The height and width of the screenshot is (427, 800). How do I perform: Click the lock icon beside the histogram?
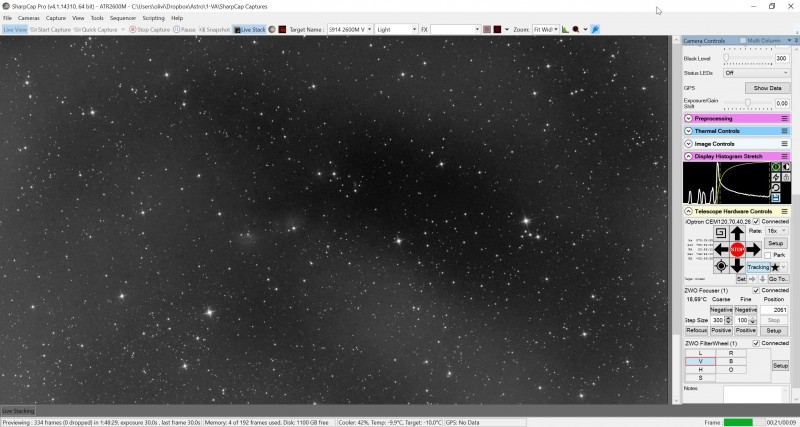point(786,177)
